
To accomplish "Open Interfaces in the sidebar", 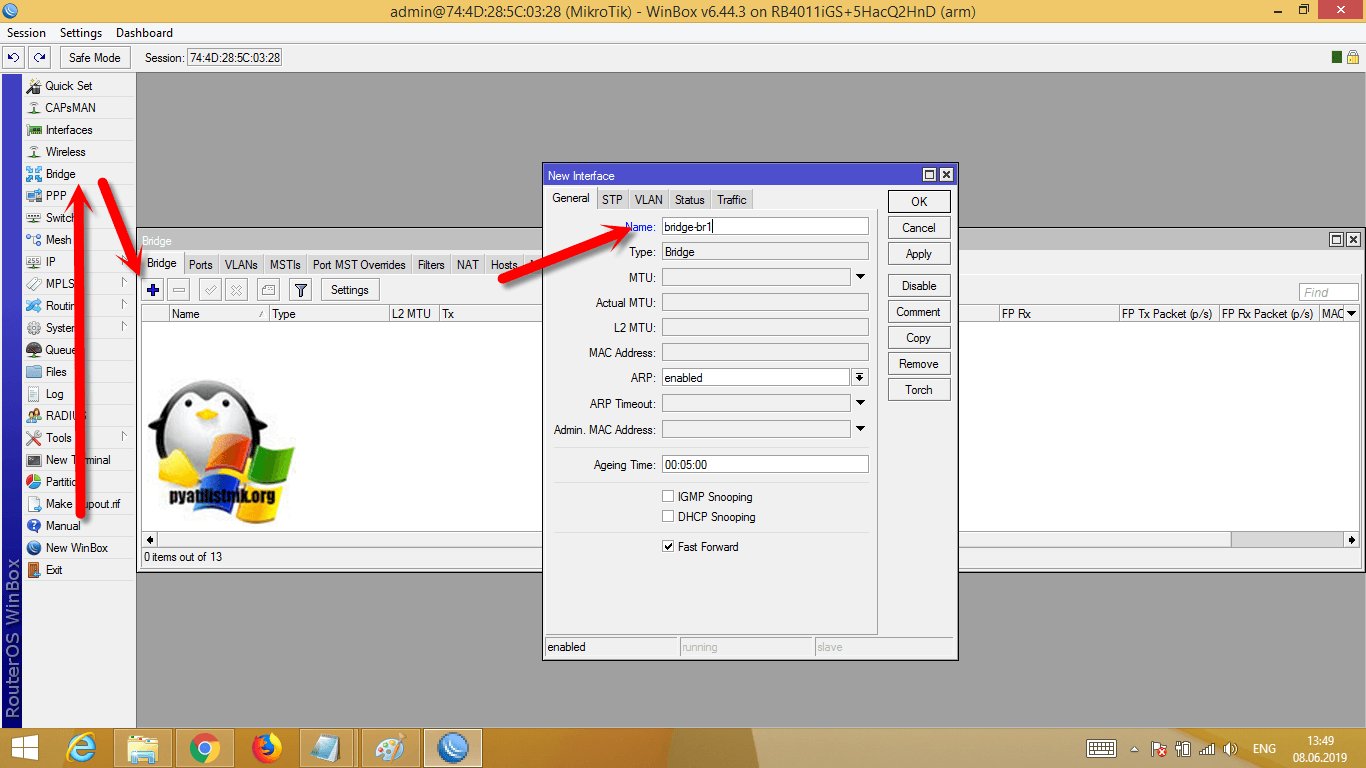I will (68, 130).
